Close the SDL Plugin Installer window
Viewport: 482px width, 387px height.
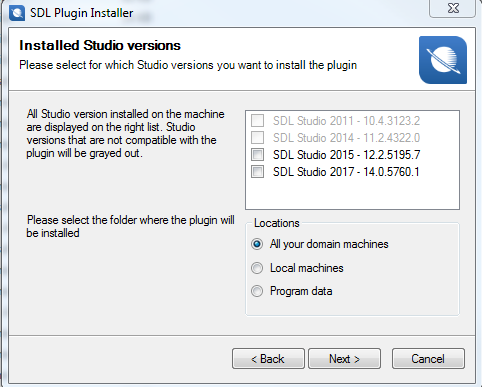click(x=453, y=8)
